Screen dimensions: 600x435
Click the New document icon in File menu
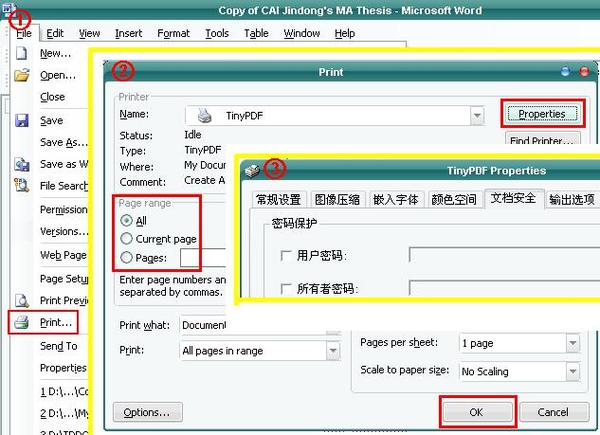[x=21, y=53]
